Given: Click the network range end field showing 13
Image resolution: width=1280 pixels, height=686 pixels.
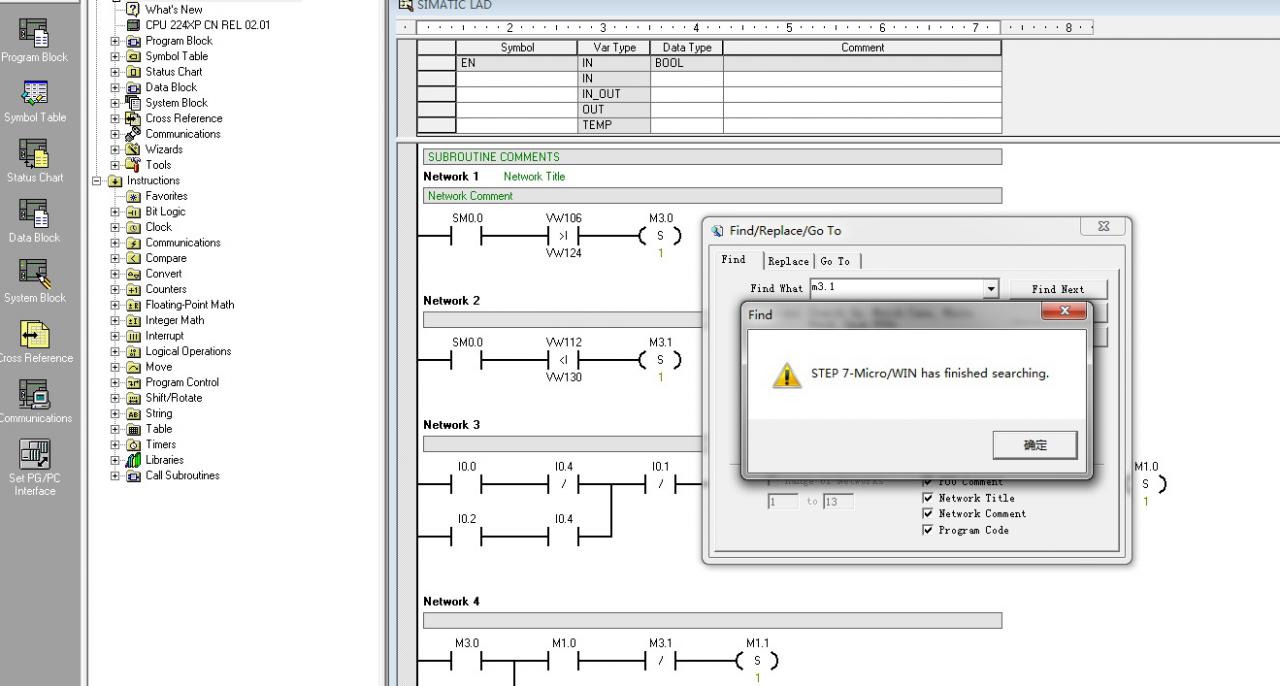Looking at the screenshot, I should 838,501.
